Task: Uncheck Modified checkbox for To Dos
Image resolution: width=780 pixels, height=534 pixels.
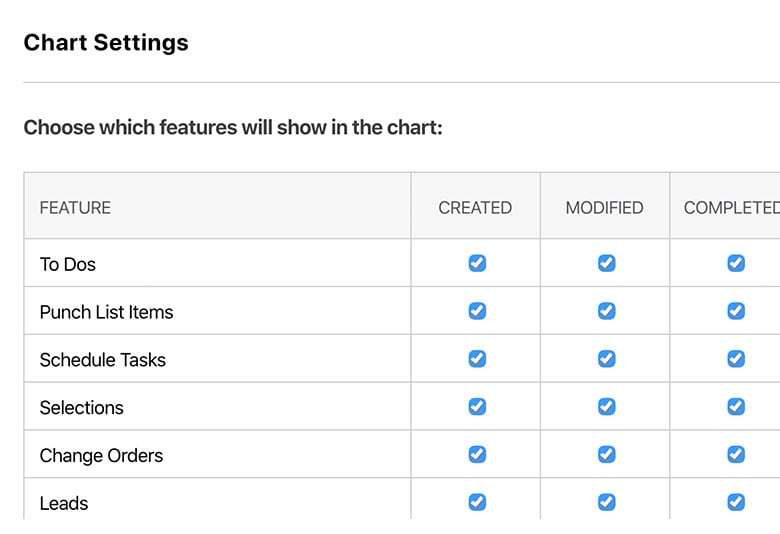Action: click(x=606, y=263)
